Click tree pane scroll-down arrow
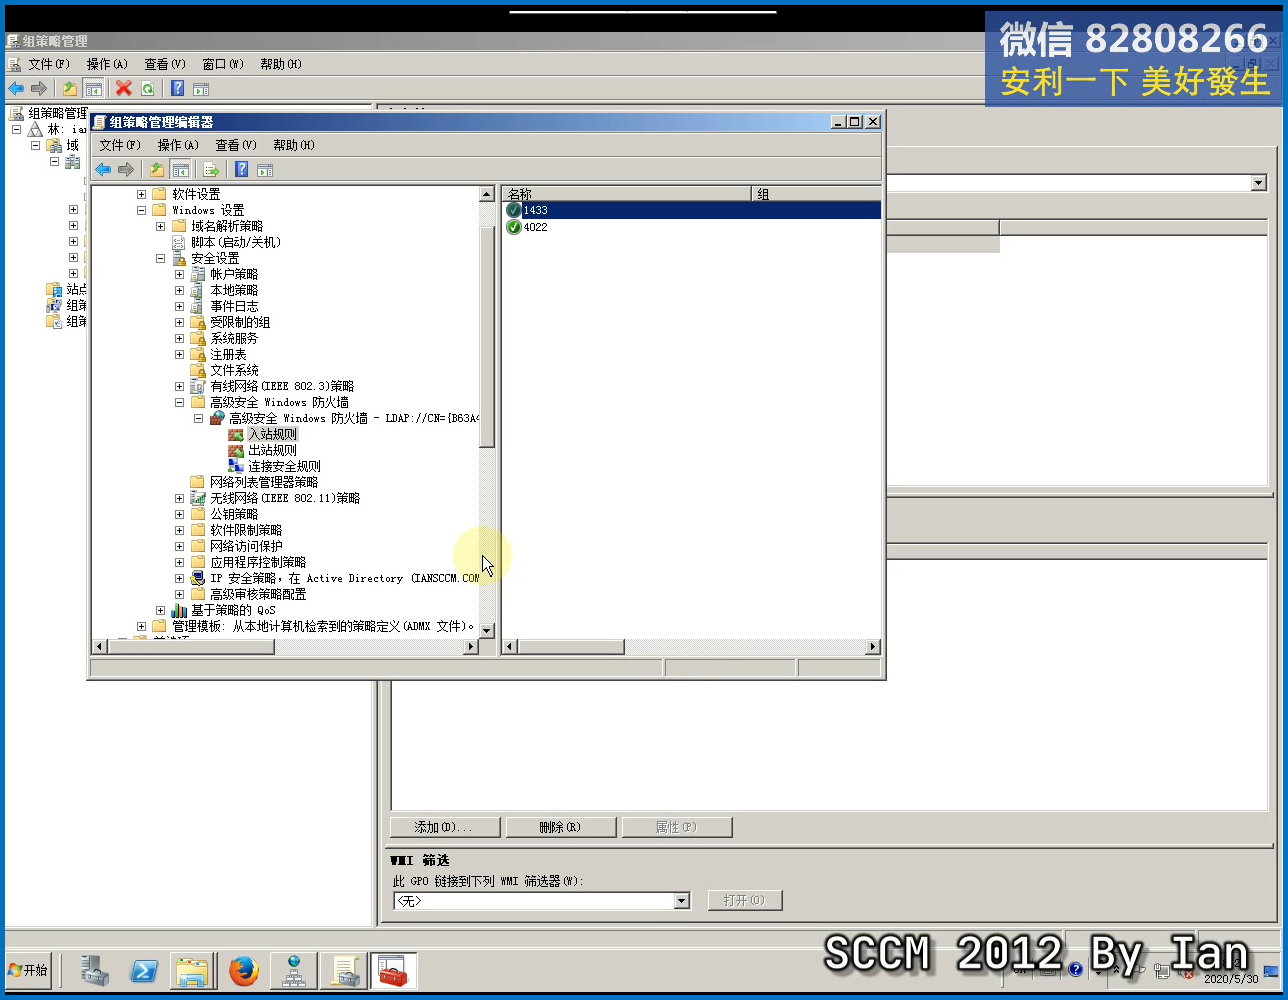The image size is (1288, 1000). [487, 631]
